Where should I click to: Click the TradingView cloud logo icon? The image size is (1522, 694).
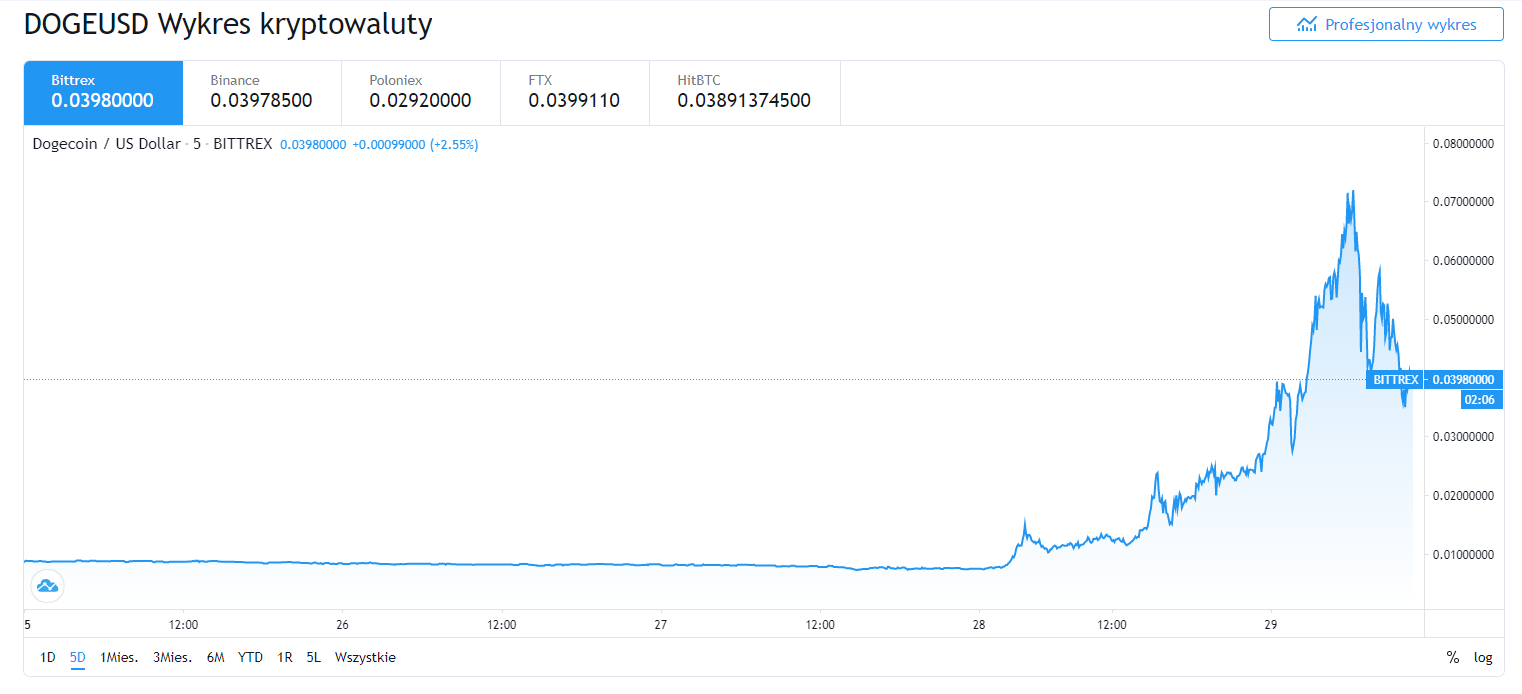pos(47,586)
